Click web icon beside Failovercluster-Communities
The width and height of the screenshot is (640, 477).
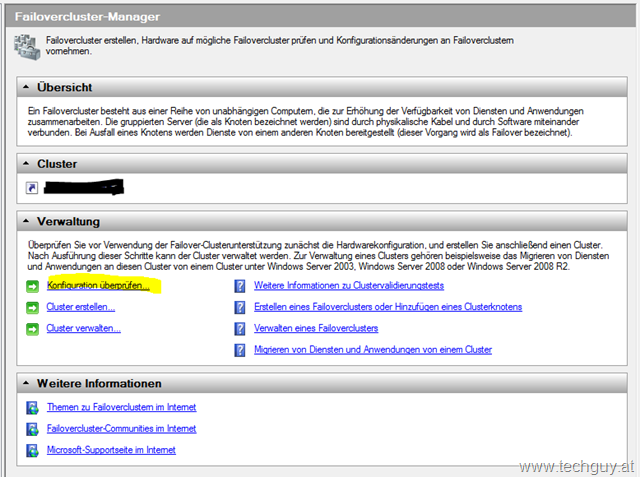32,429
